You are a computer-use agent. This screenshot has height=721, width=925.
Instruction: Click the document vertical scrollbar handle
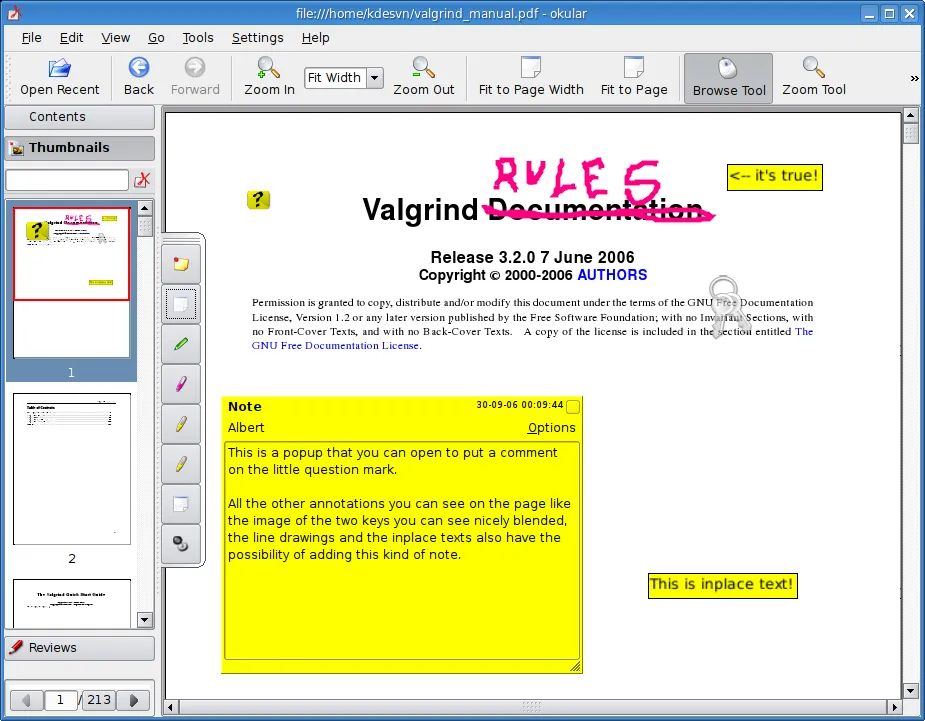pos(910,132)
